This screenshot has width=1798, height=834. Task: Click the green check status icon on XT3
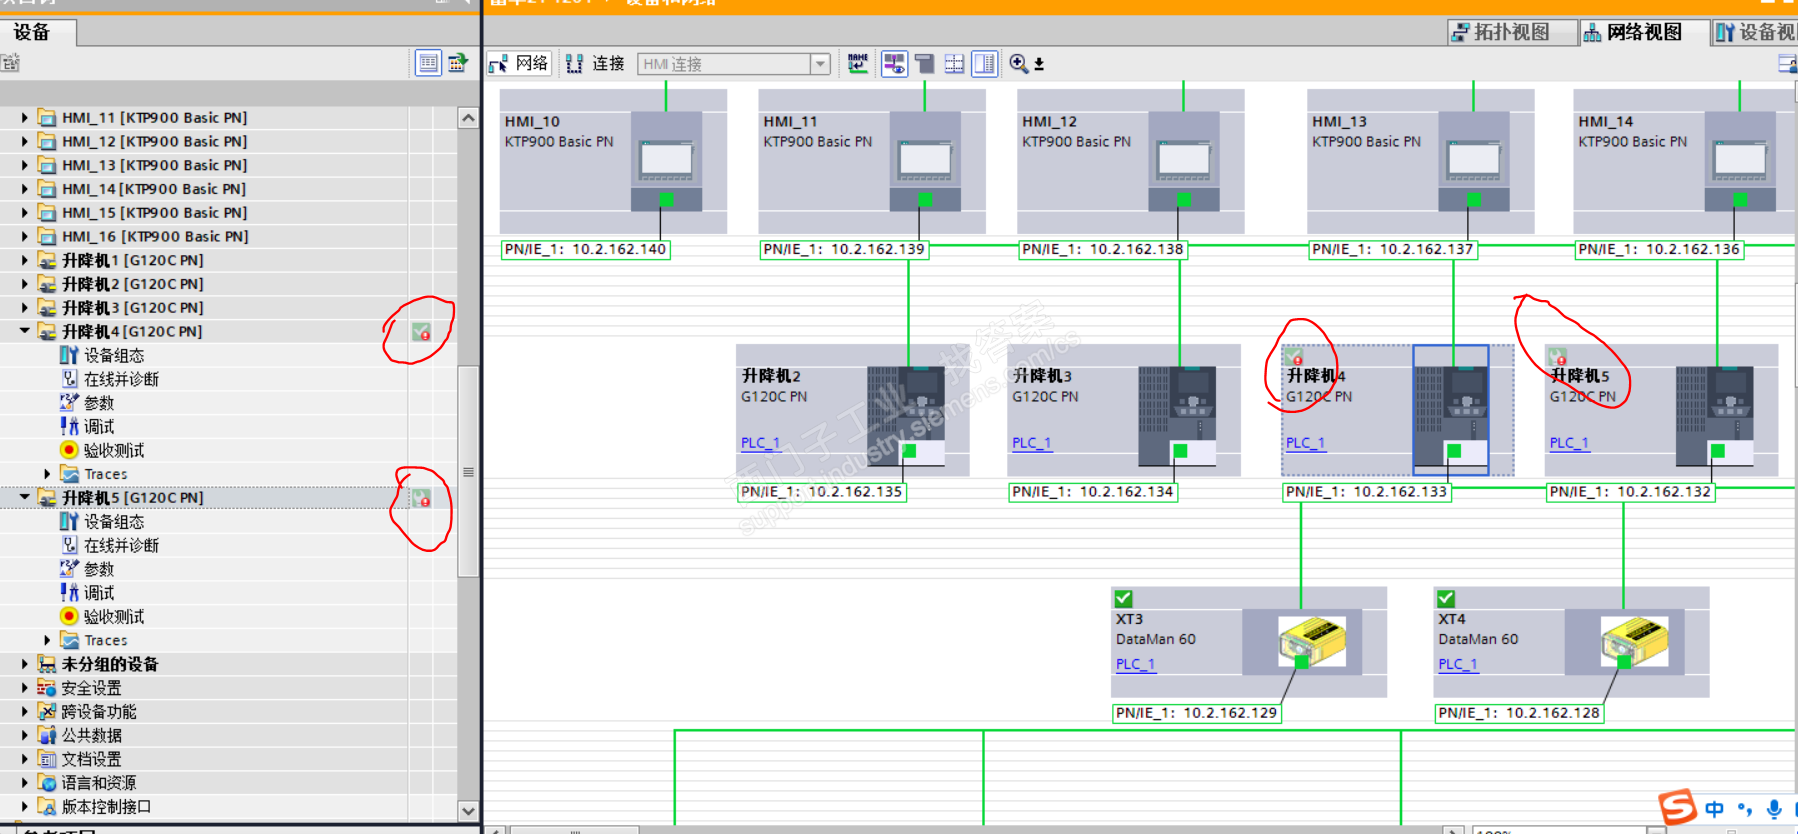pyautogui.click(x=1124, y=598)
